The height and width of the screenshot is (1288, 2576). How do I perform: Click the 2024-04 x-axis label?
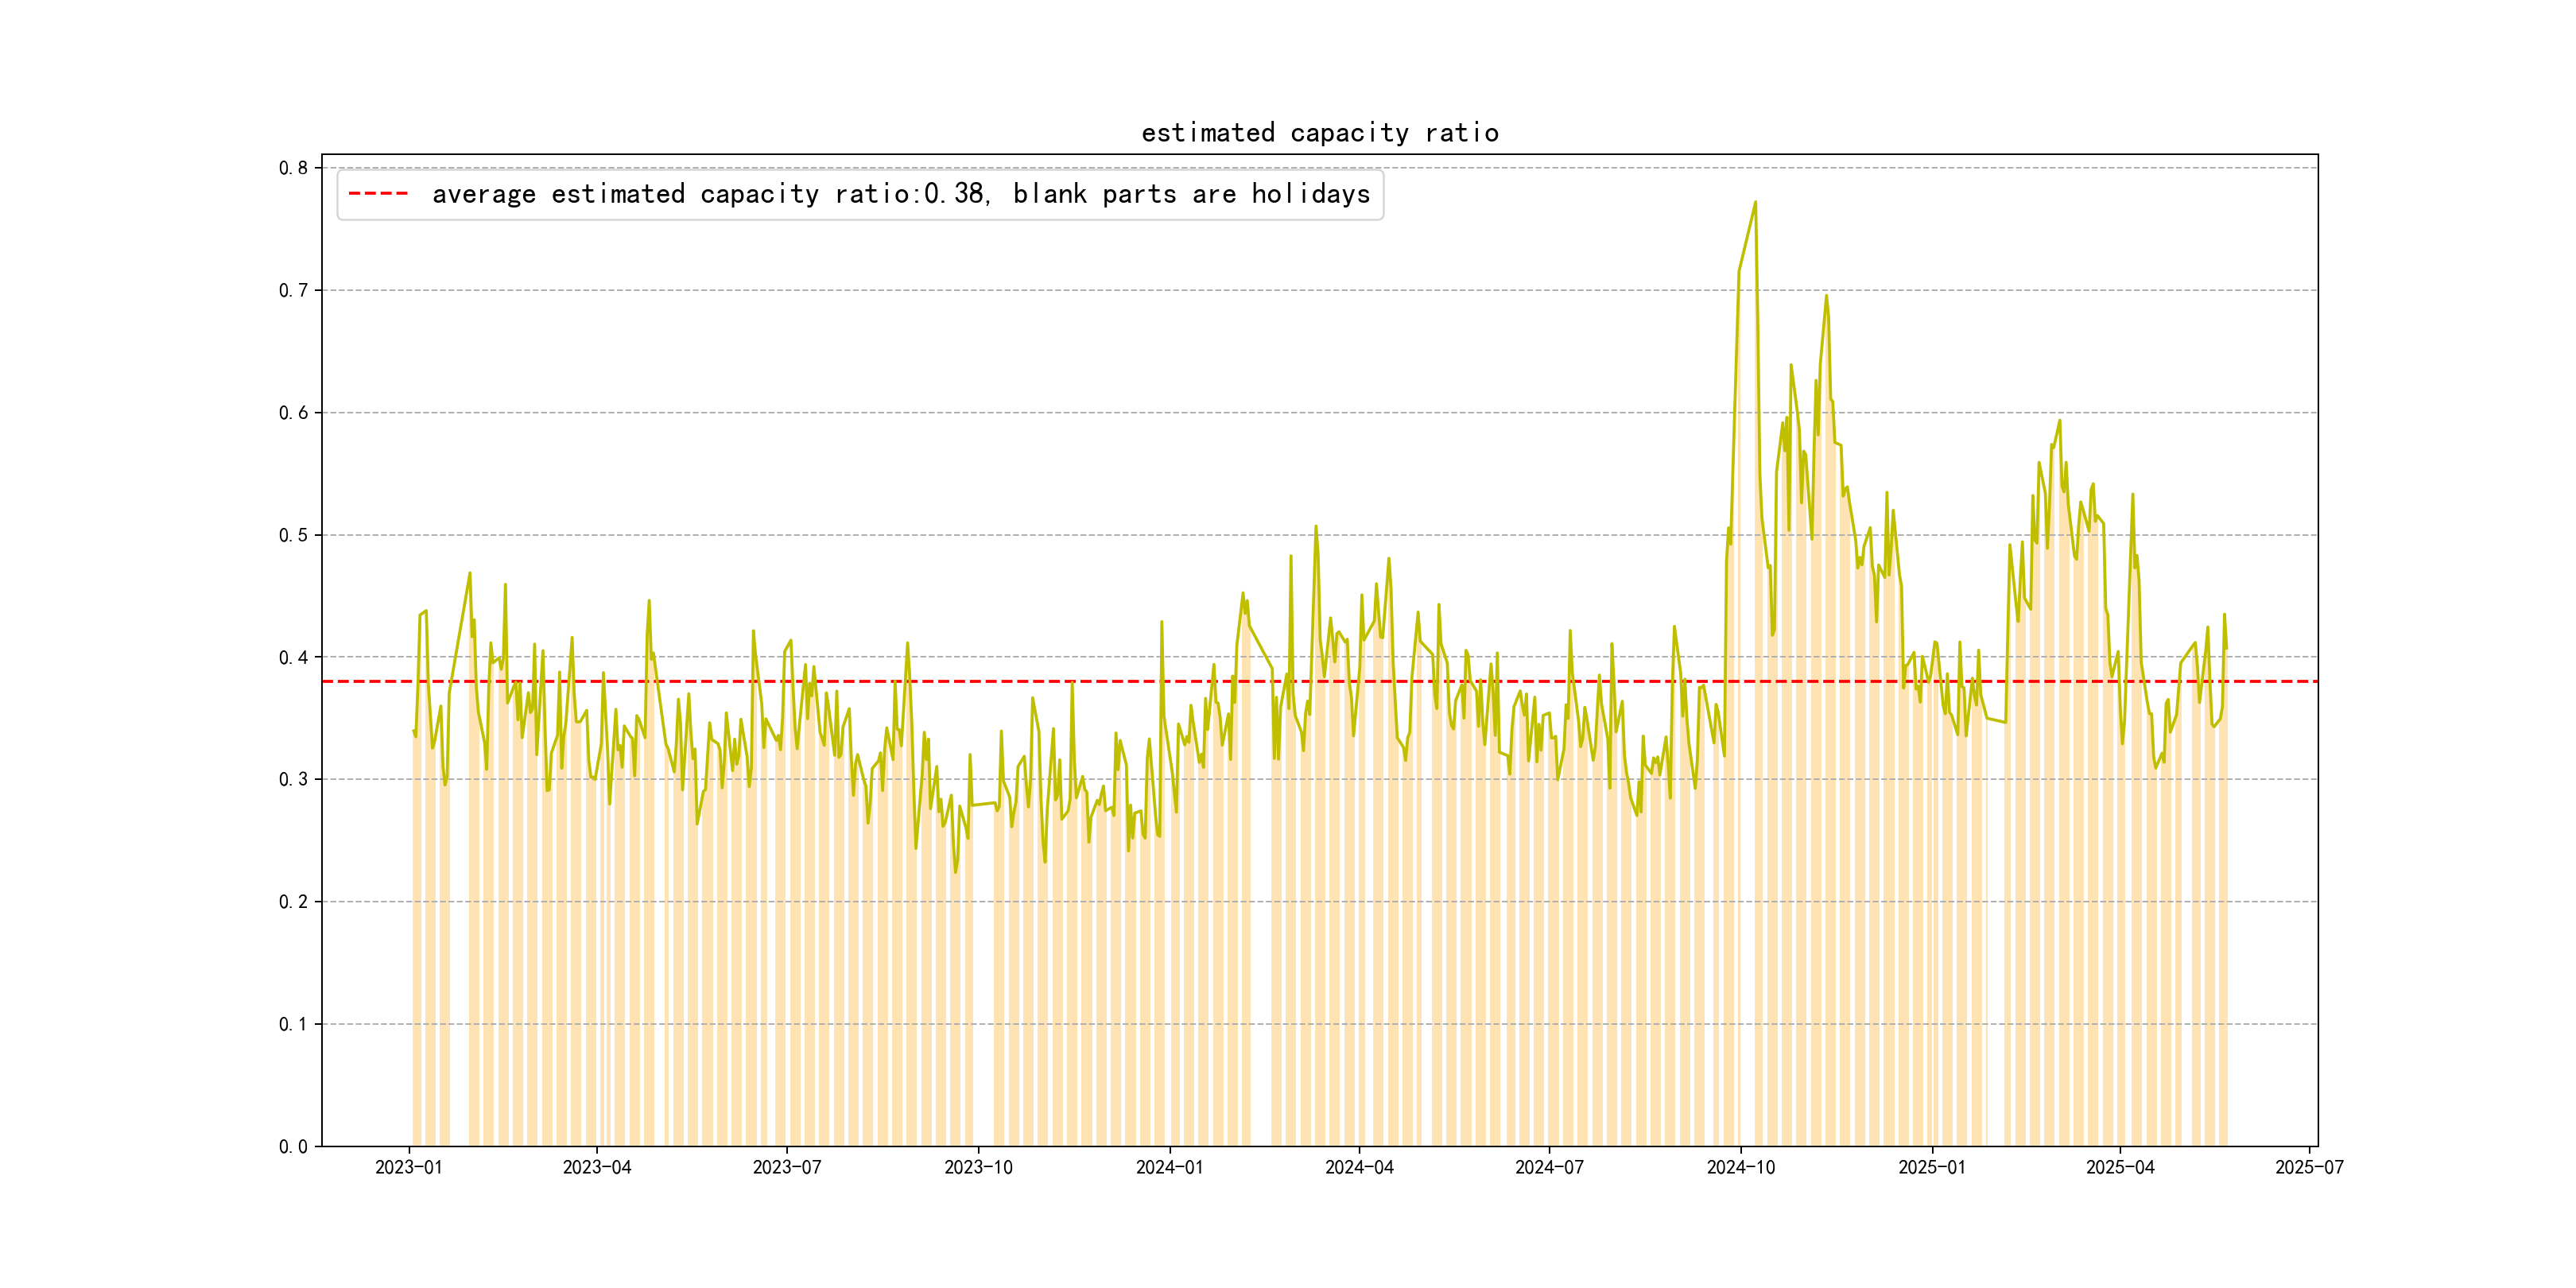point(1359,1167)
